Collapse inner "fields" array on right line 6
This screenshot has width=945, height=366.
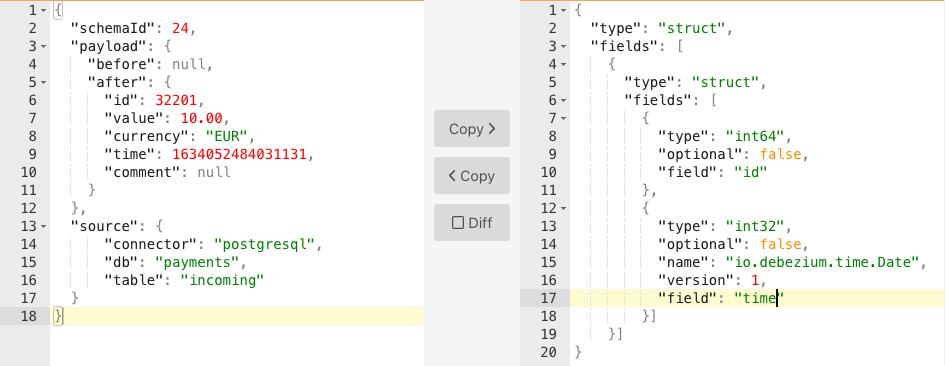[563, 101]
